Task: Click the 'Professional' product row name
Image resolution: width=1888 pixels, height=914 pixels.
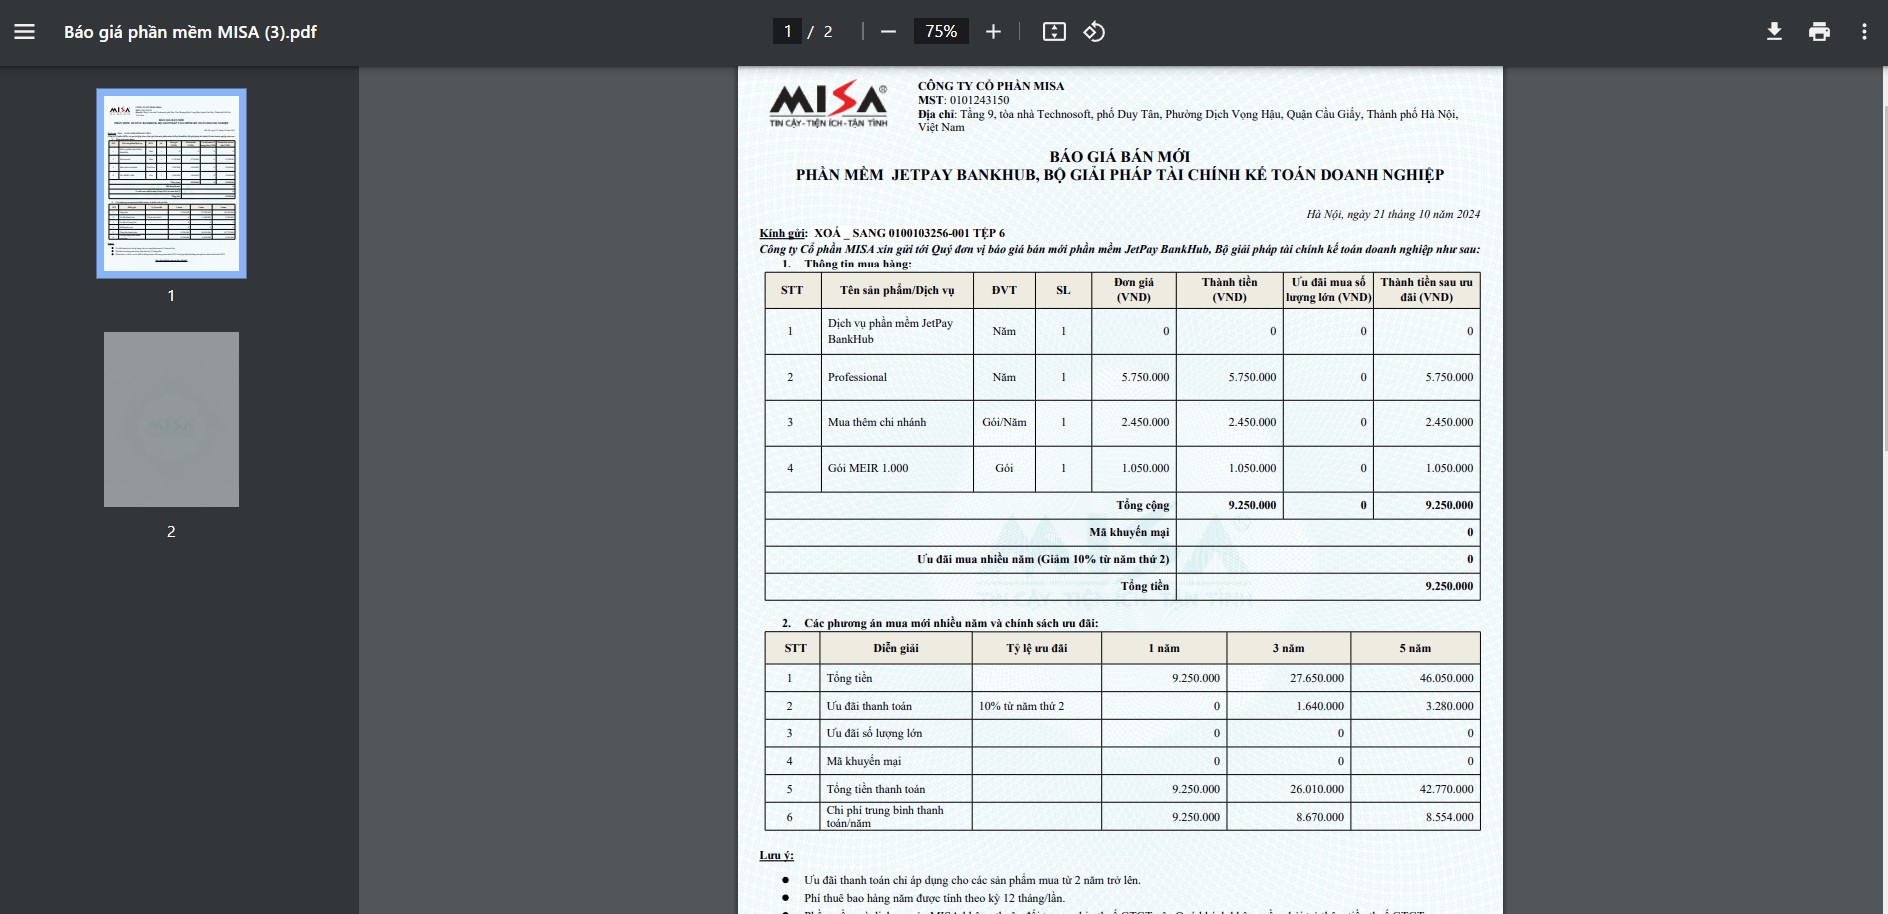Action: [857, 377]
